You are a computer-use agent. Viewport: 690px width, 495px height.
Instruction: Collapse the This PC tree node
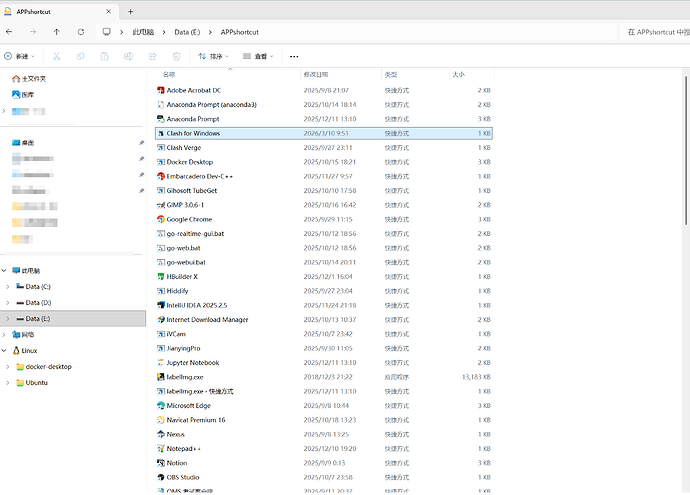coord(4,271)
